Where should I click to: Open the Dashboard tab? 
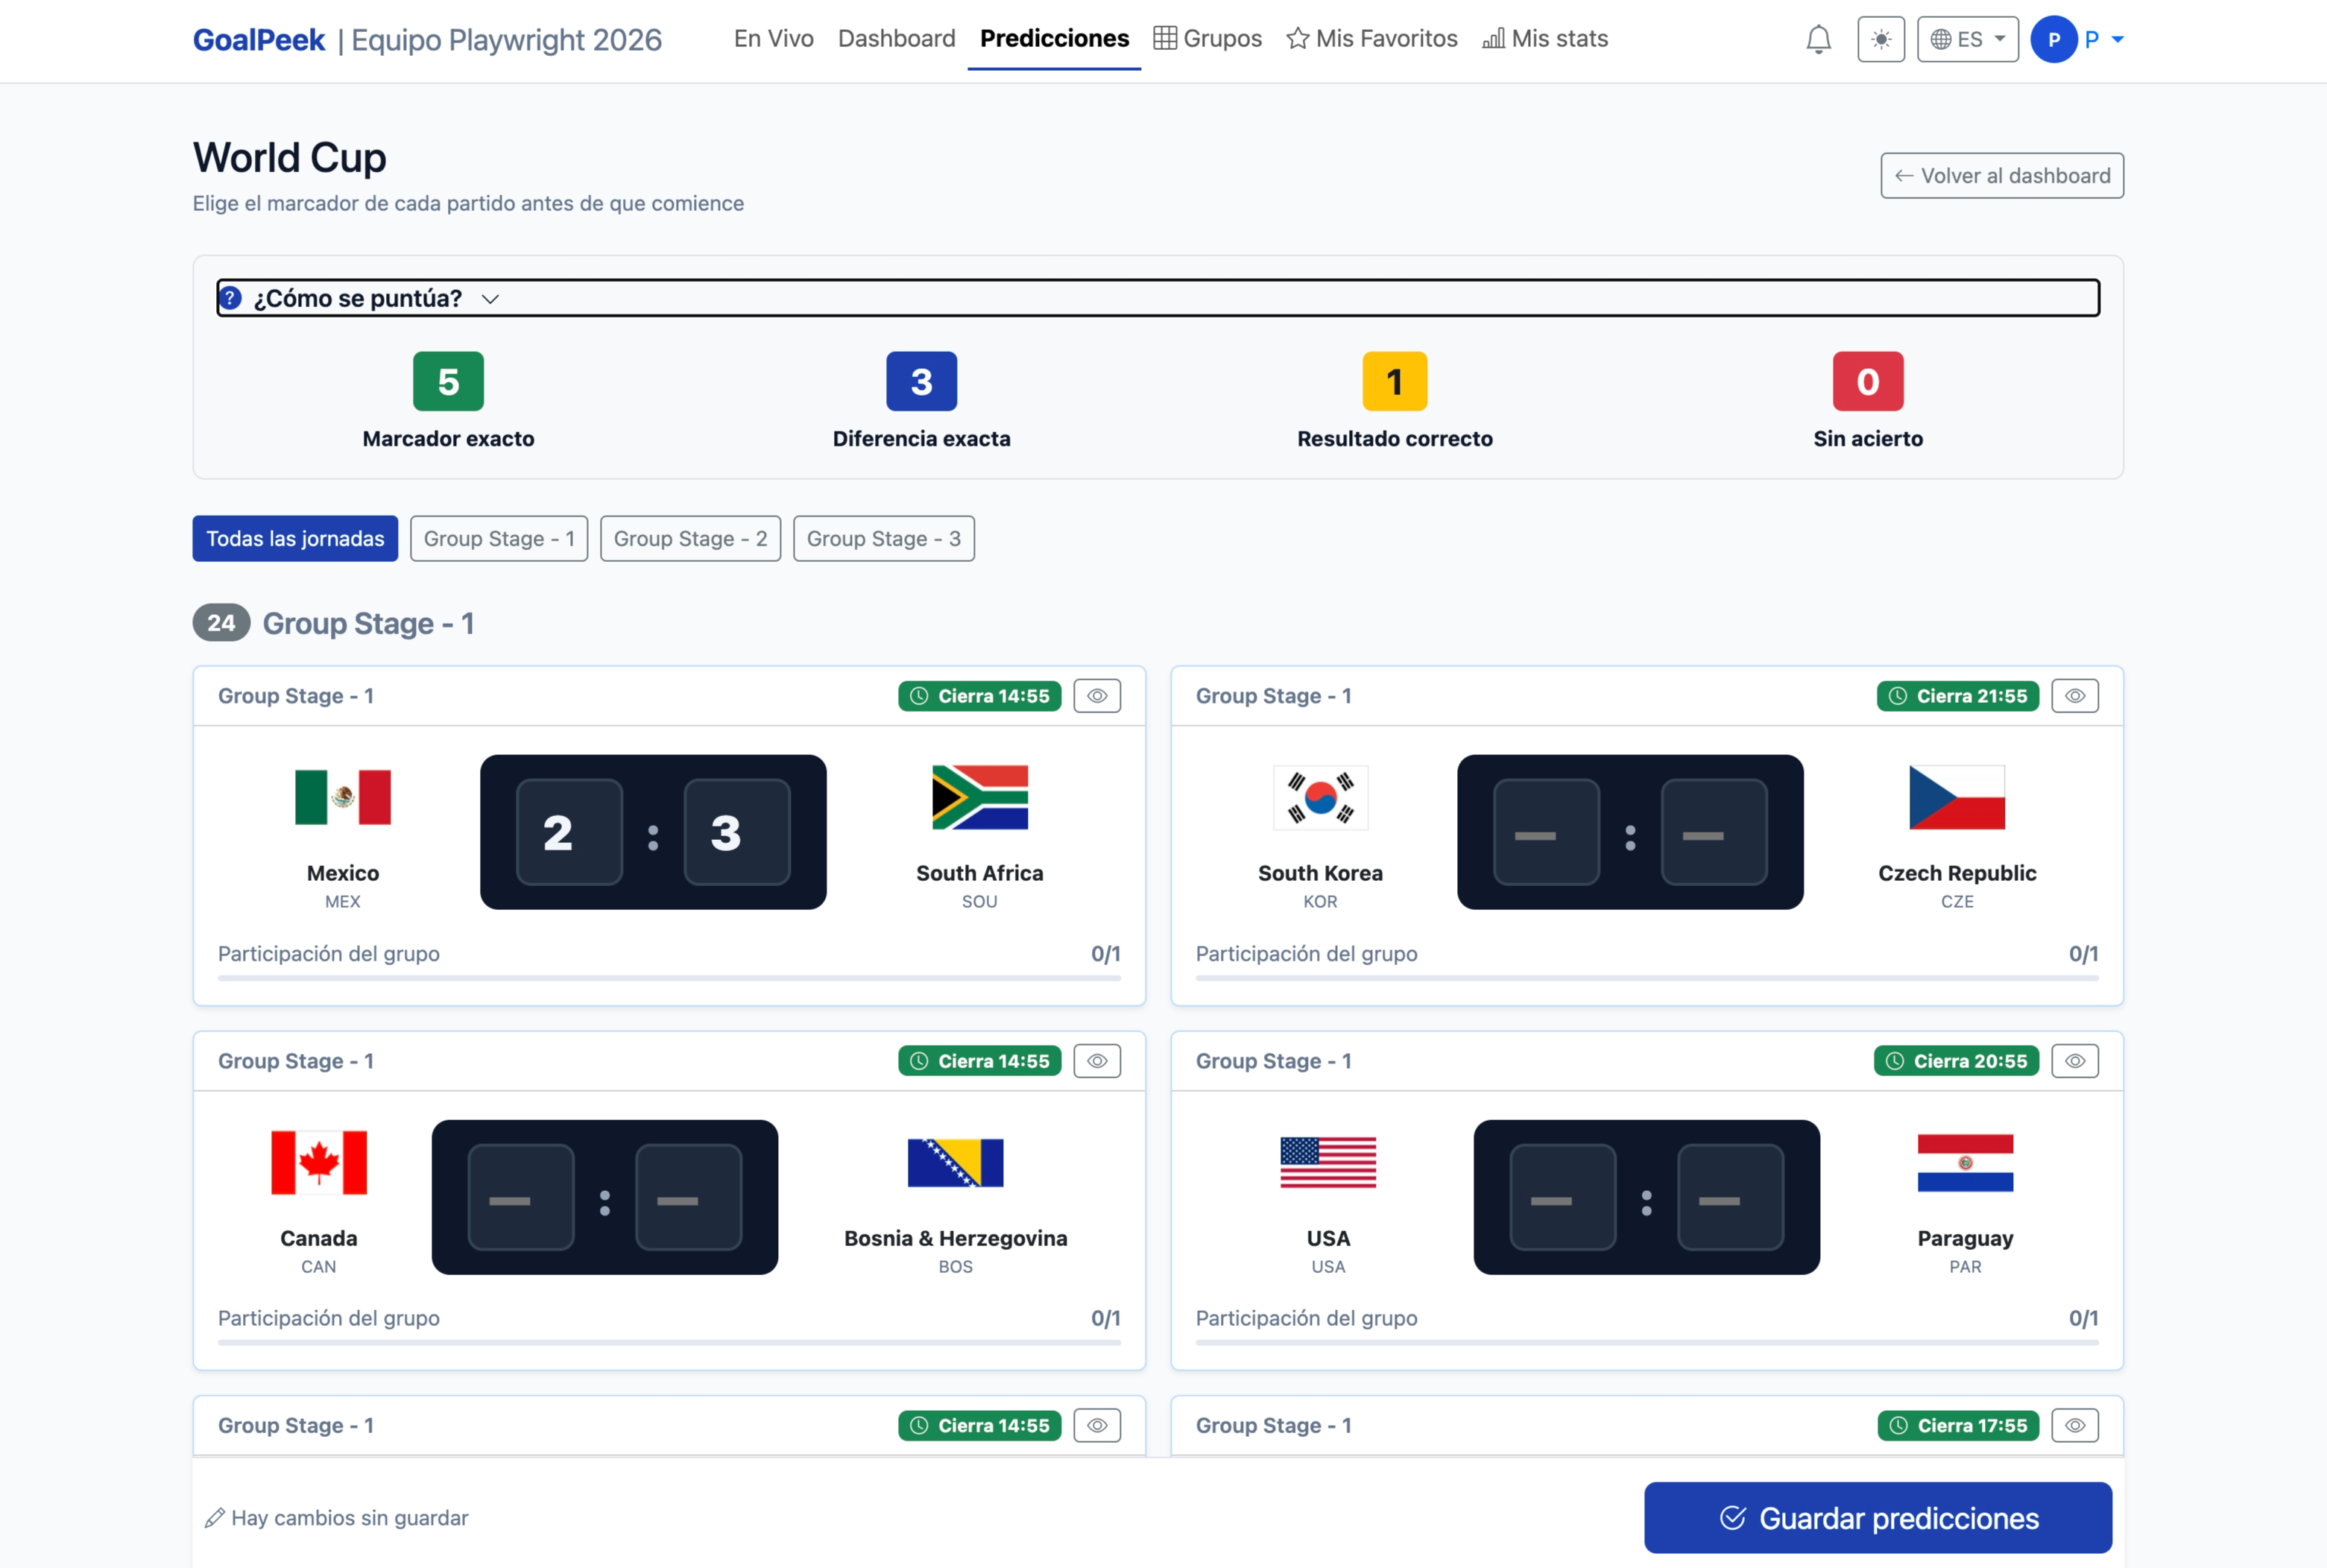[896, 39]
